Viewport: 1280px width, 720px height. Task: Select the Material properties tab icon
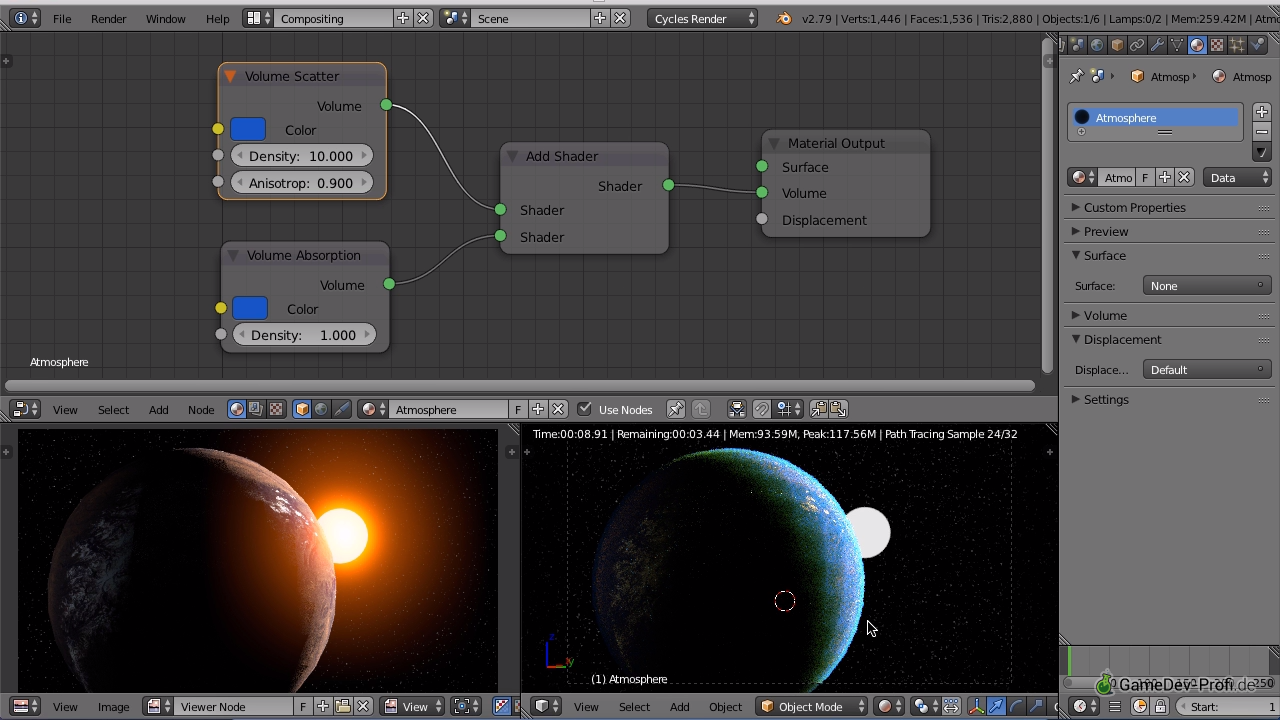[1197, 45]
